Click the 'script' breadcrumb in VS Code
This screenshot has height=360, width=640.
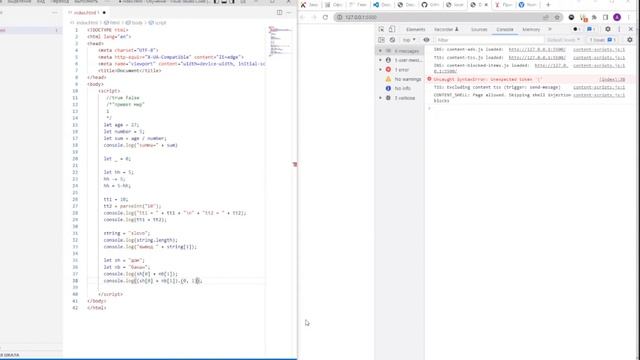(x=158, y=23)
